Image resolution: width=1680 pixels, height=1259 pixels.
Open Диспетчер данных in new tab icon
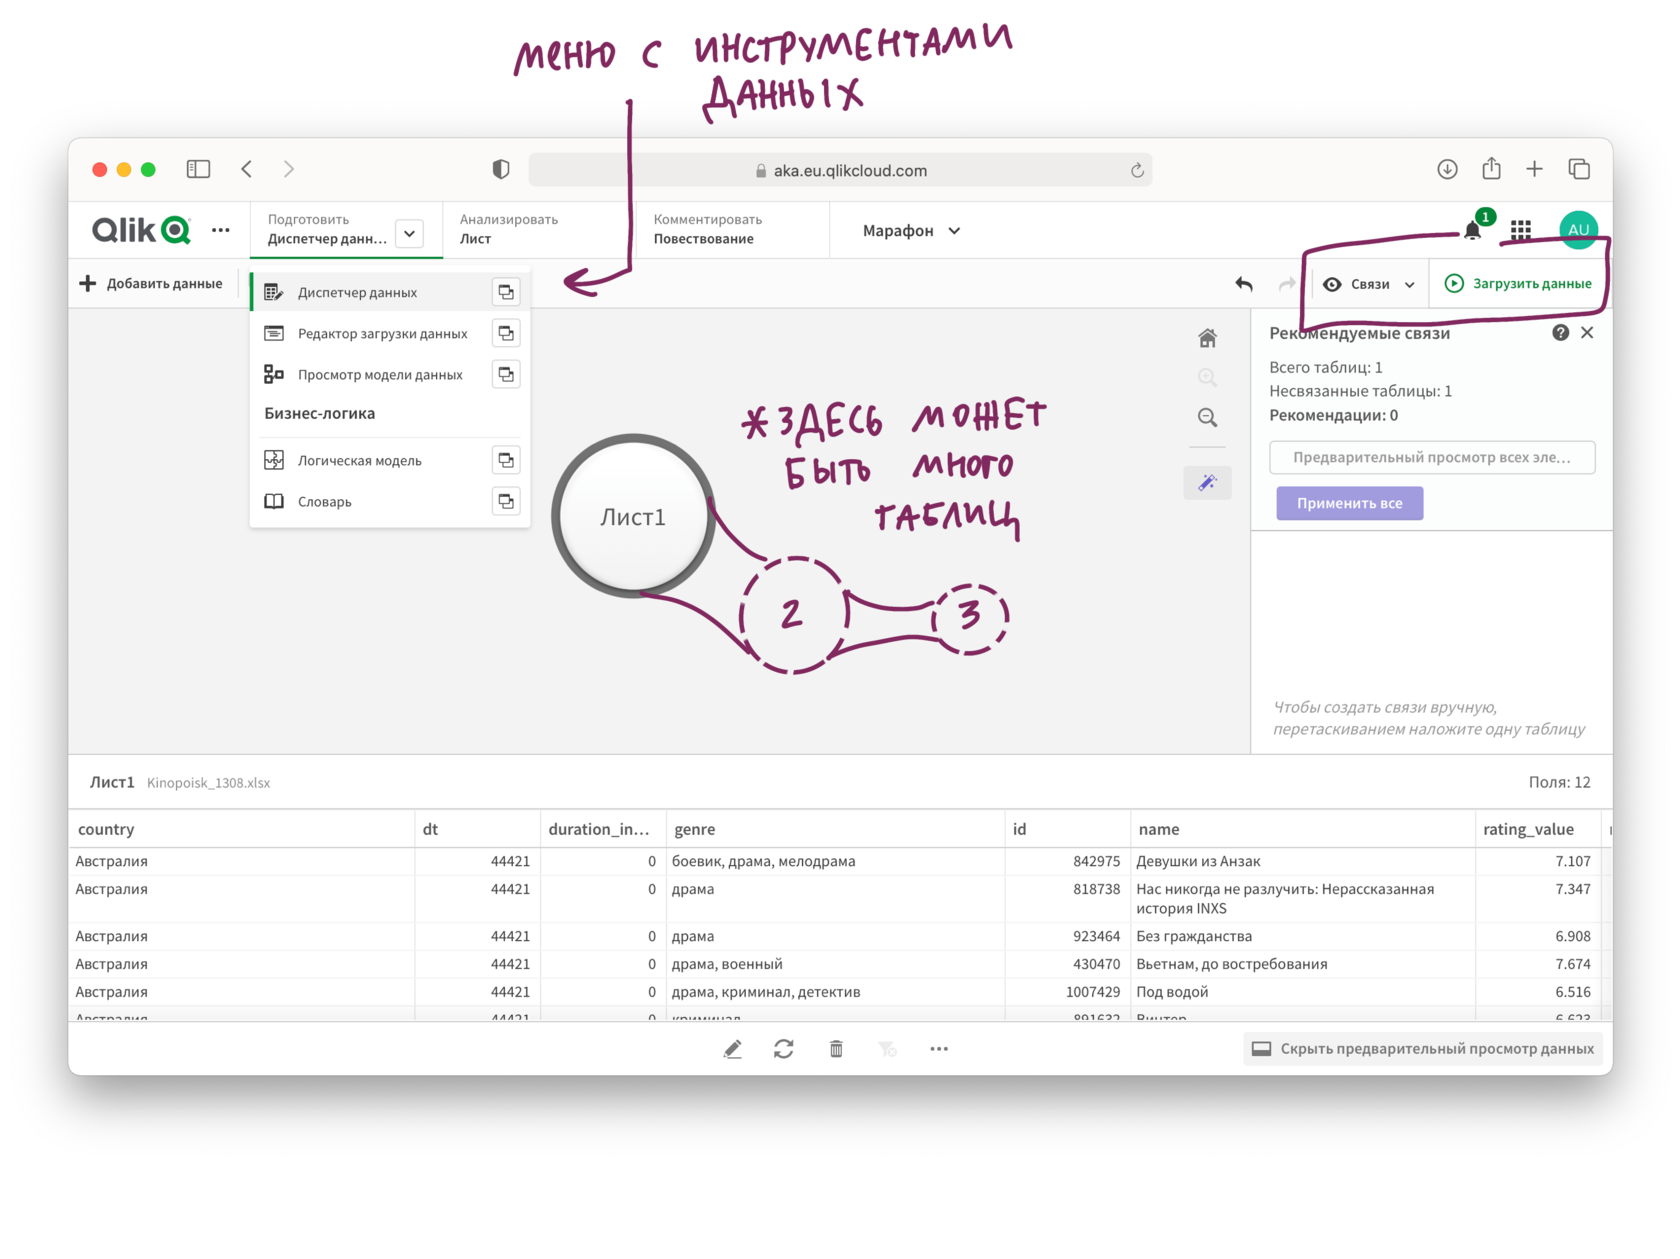506,292
